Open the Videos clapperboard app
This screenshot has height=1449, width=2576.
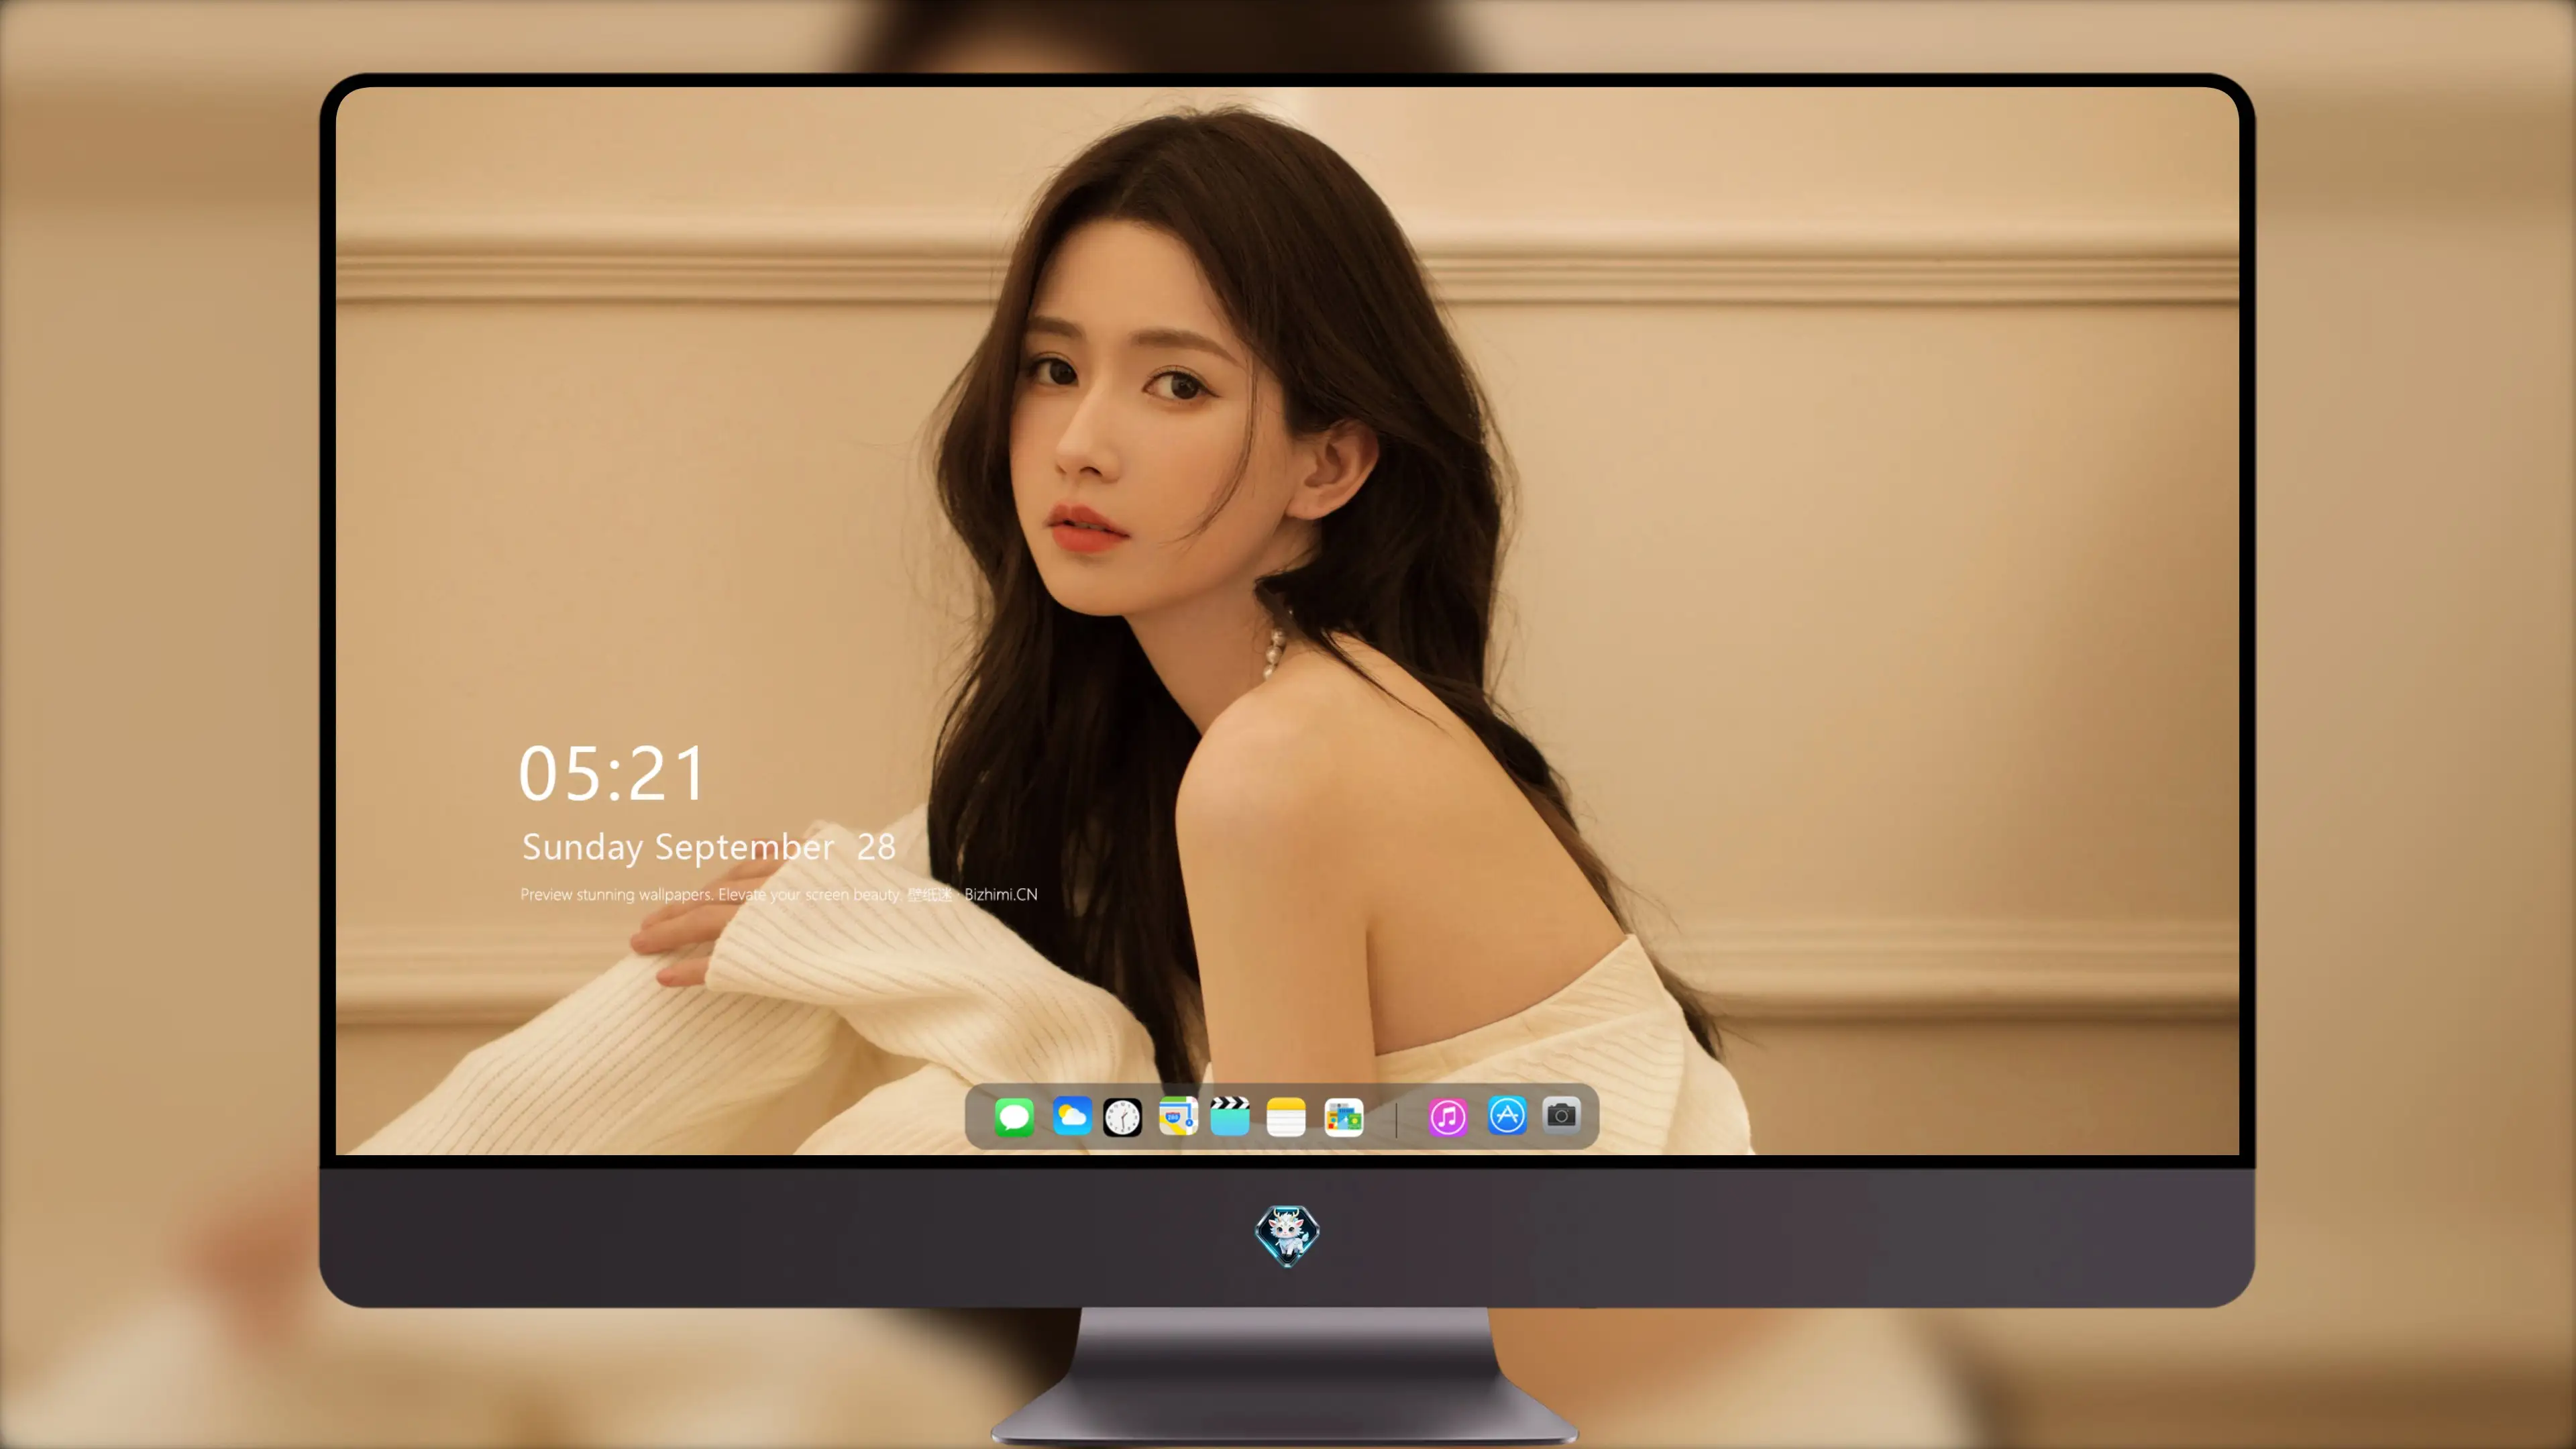[x=1230, y=1116]
